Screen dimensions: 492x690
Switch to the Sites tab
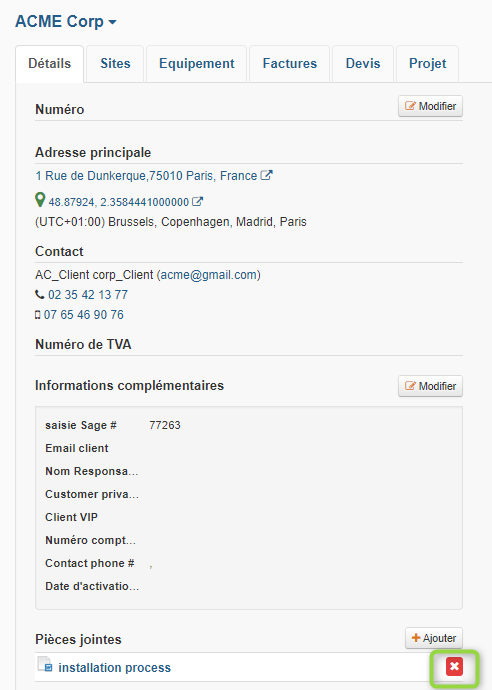tap(115, 63)
